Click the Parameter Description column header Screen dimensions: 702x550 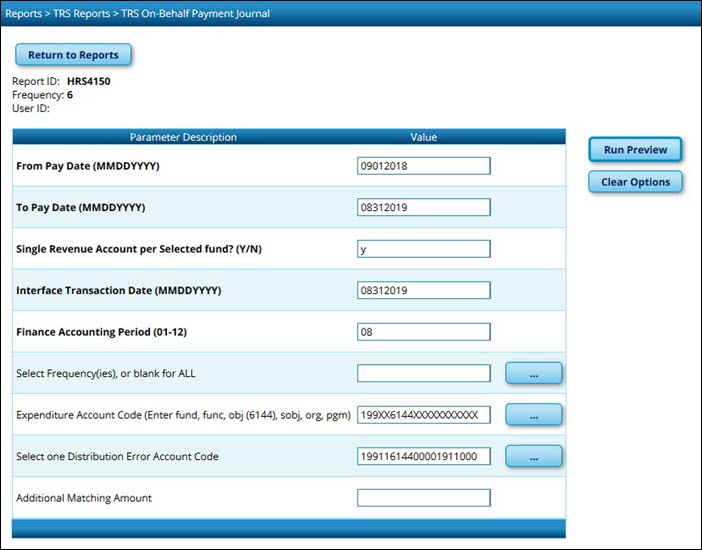click(x=183, y=137)
